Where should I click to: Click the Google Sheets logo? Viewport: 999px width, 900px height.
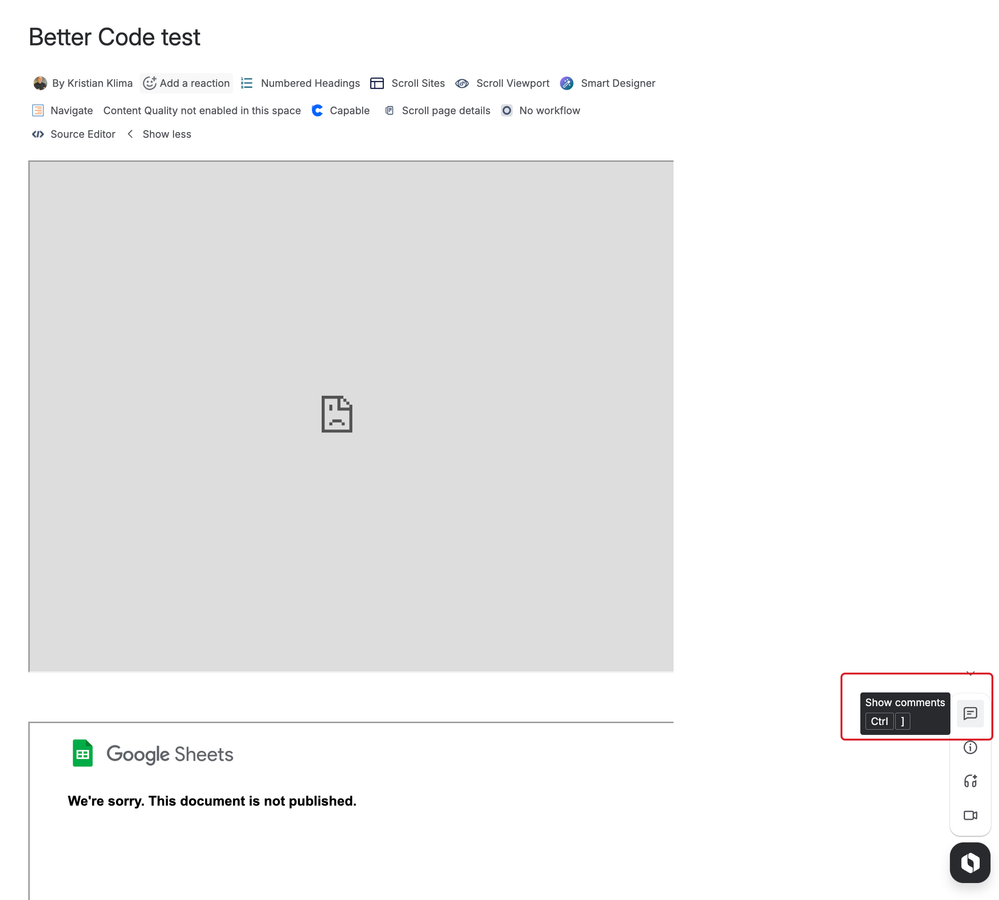point(82,753)
